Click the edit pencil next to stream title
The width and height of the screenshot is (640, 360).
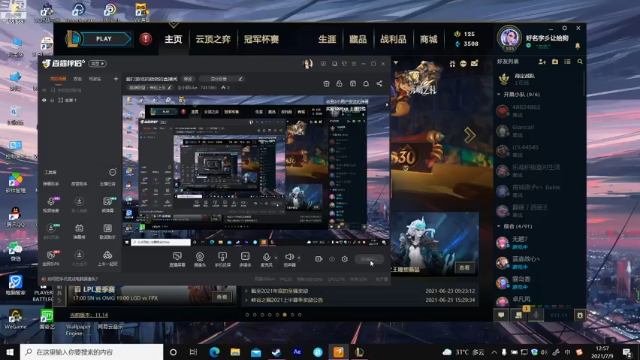240,79
